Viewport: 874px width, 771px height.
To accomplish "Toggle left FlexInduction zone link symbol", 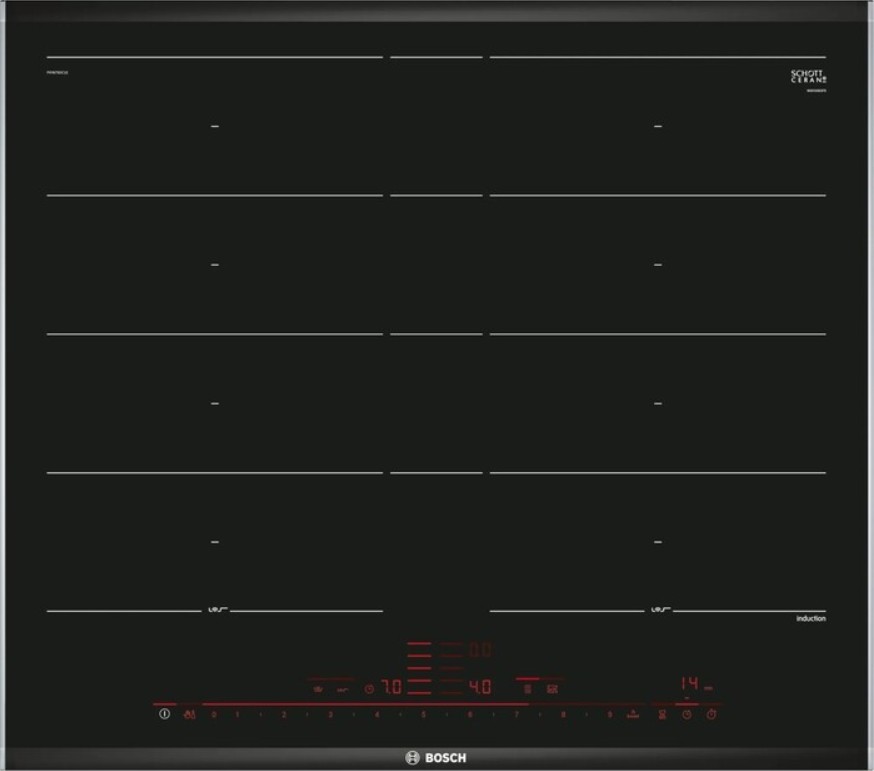I will [x=215, y=609].
